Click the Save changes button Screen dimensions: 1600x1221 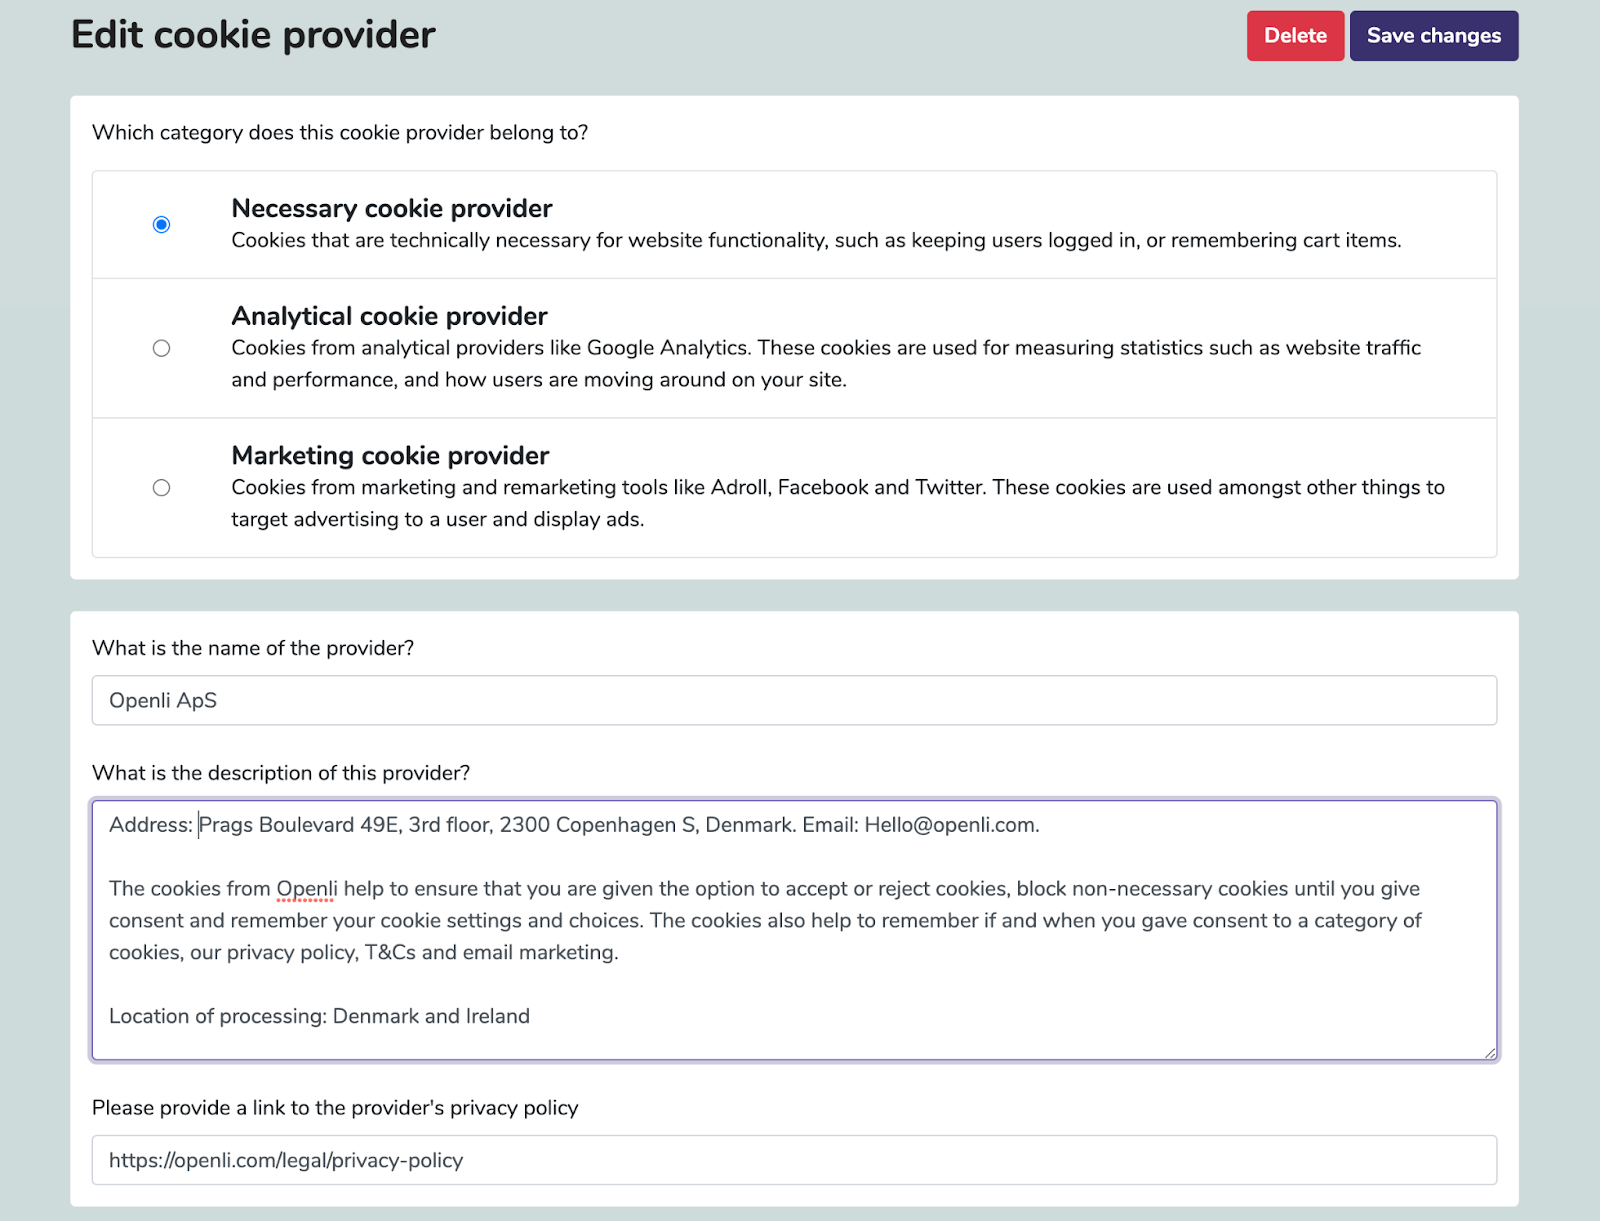(x=1434, y=36)
